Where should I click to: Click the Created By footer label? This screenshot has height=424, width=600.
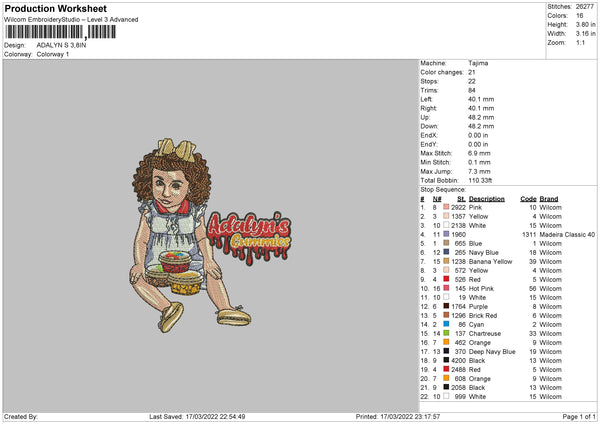[21, 416]
